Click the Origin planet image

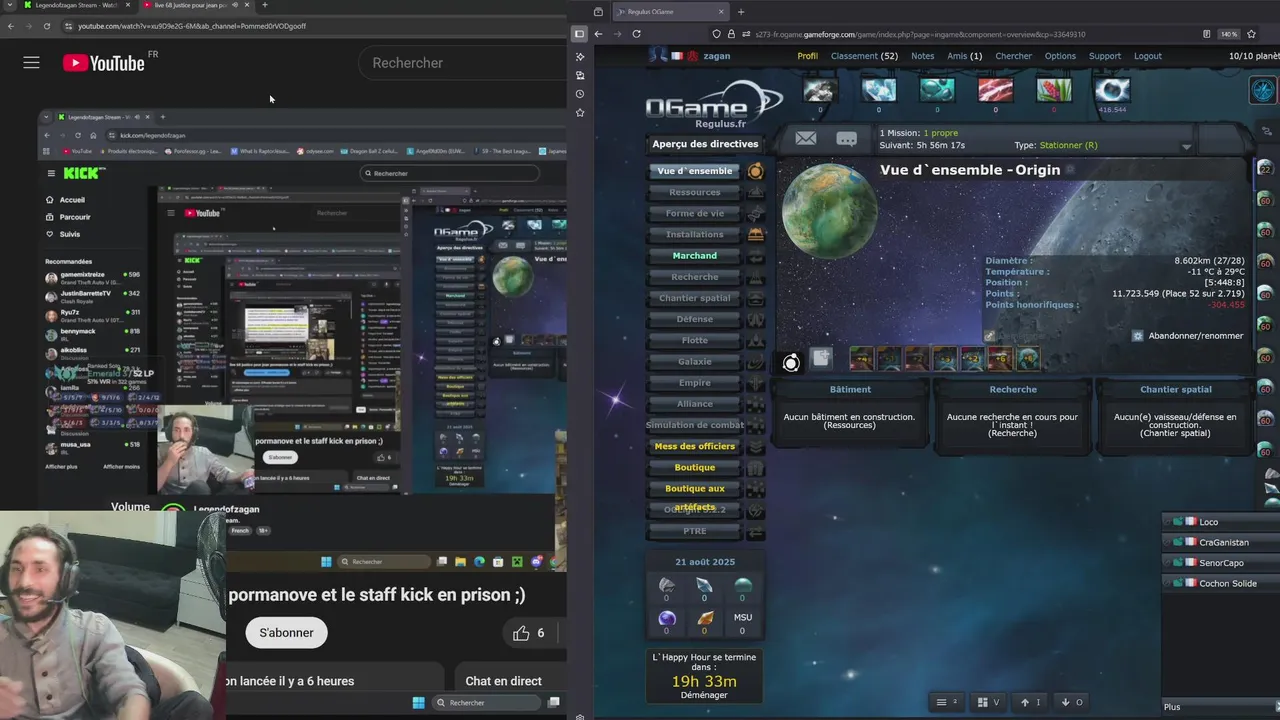(828, 210)
